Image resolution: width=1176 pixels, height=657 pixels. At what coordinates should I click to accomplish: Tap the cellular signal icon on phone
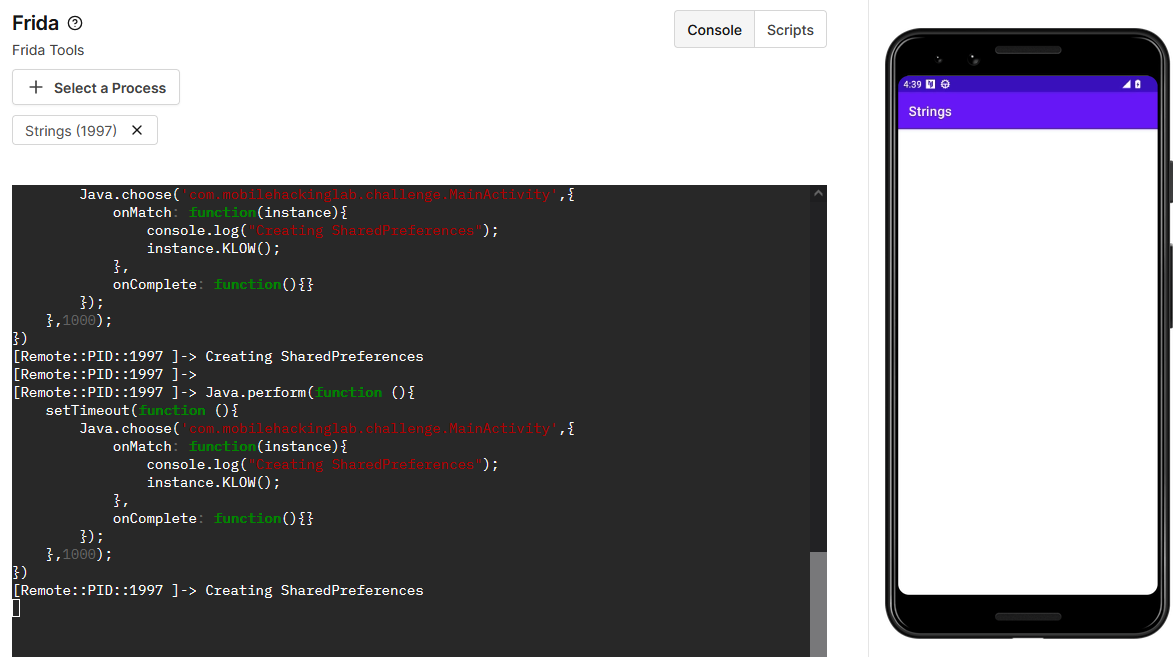tap(1126, 84)
